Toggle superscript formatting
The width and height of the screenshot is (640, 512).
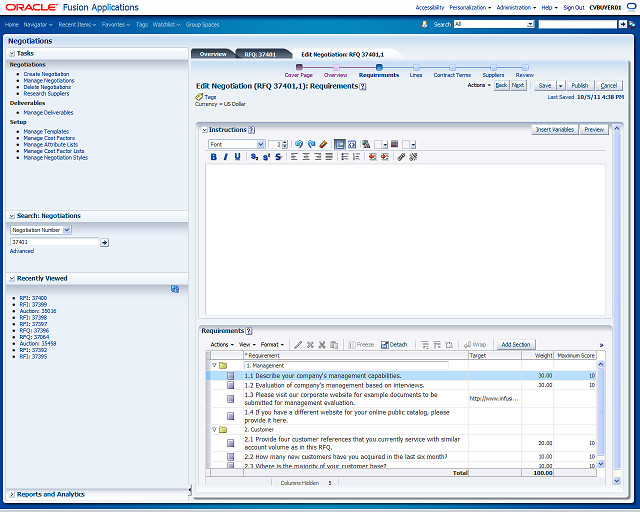point(266,157)
